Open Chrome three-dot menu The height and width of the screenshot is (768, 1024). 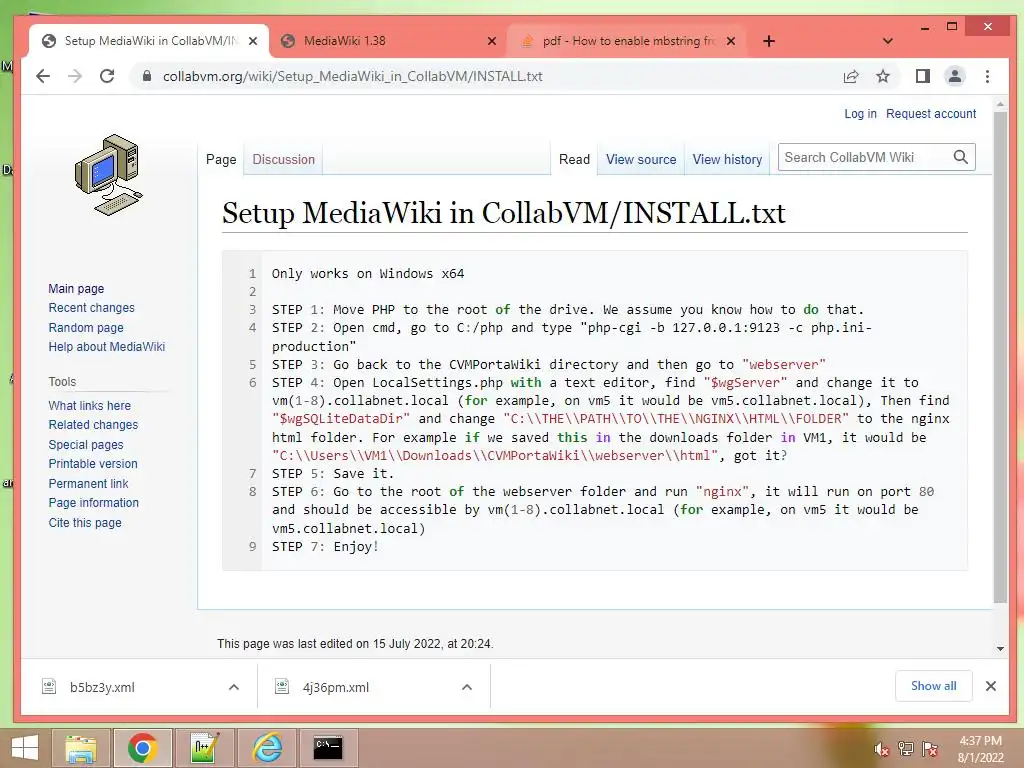pyautogui.click(x=987, y=76)
